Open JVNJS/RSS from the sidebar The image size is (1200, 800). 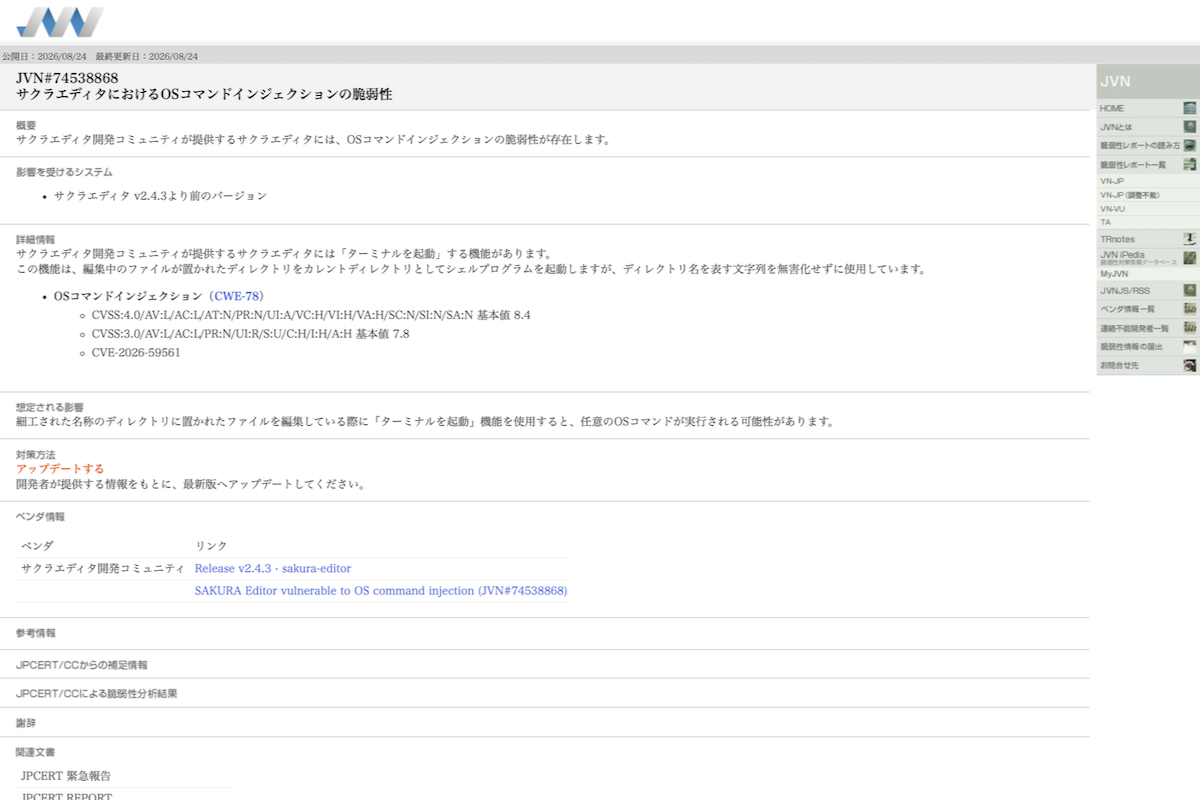coord(1147,291)
